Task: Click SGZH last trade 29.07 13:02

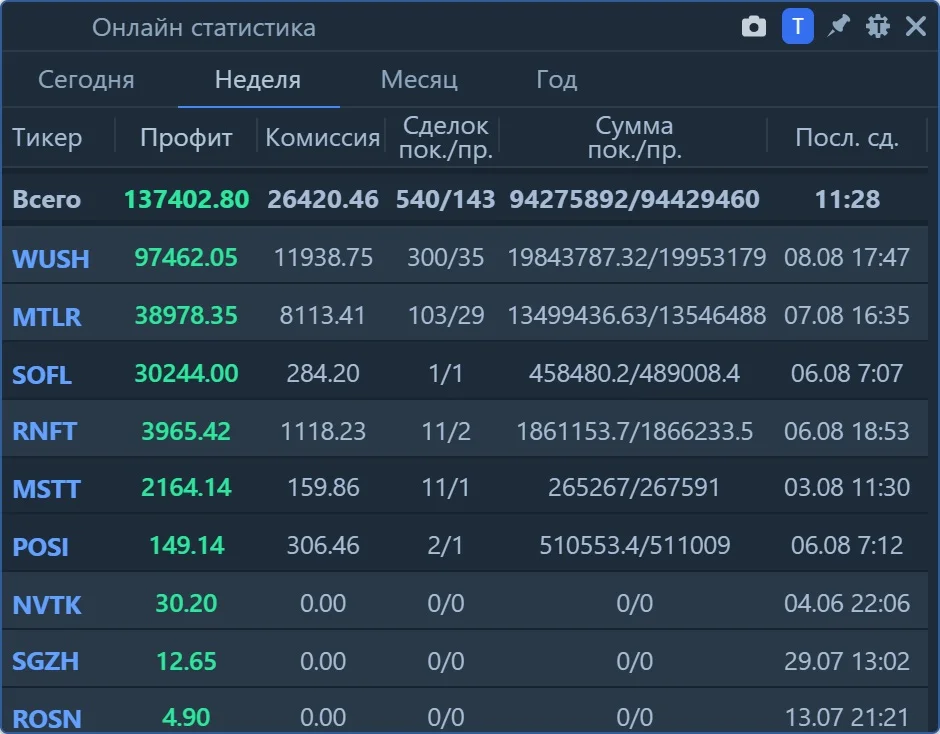Action: 846,661
